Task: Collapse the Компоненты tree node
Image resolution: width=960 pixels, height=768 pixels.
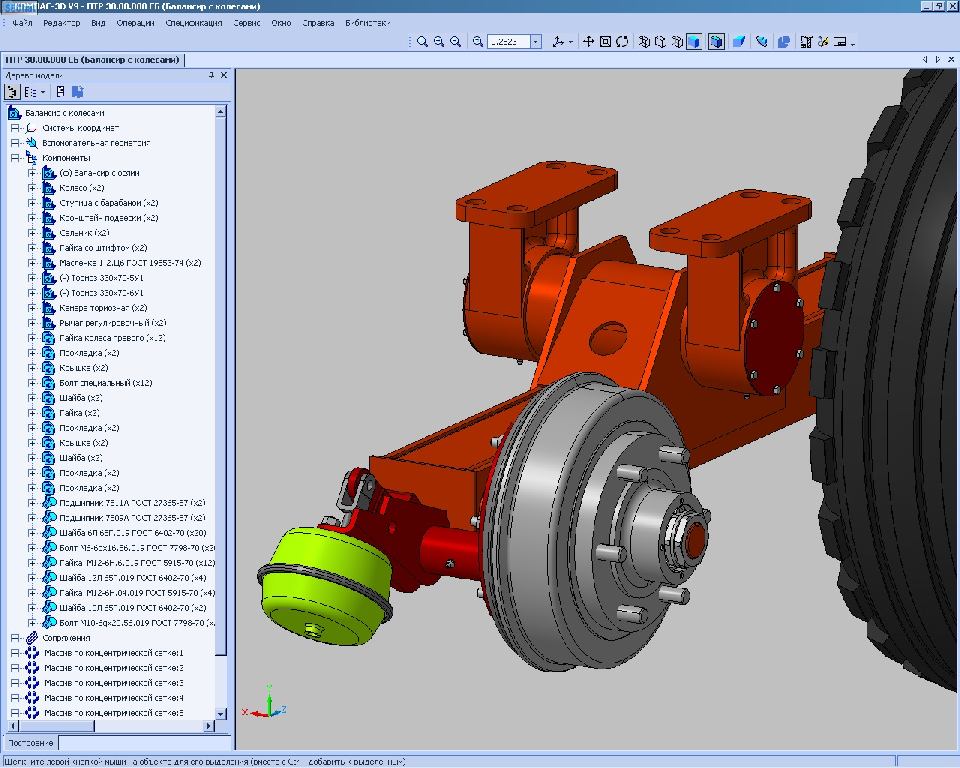Action: [x=15, y=158]
